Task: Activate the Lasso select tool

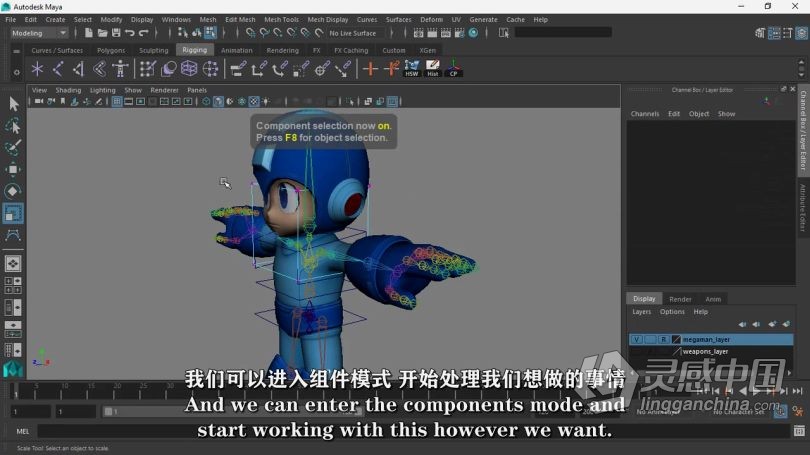Action: pyautogui.click(x=13, y=125)
